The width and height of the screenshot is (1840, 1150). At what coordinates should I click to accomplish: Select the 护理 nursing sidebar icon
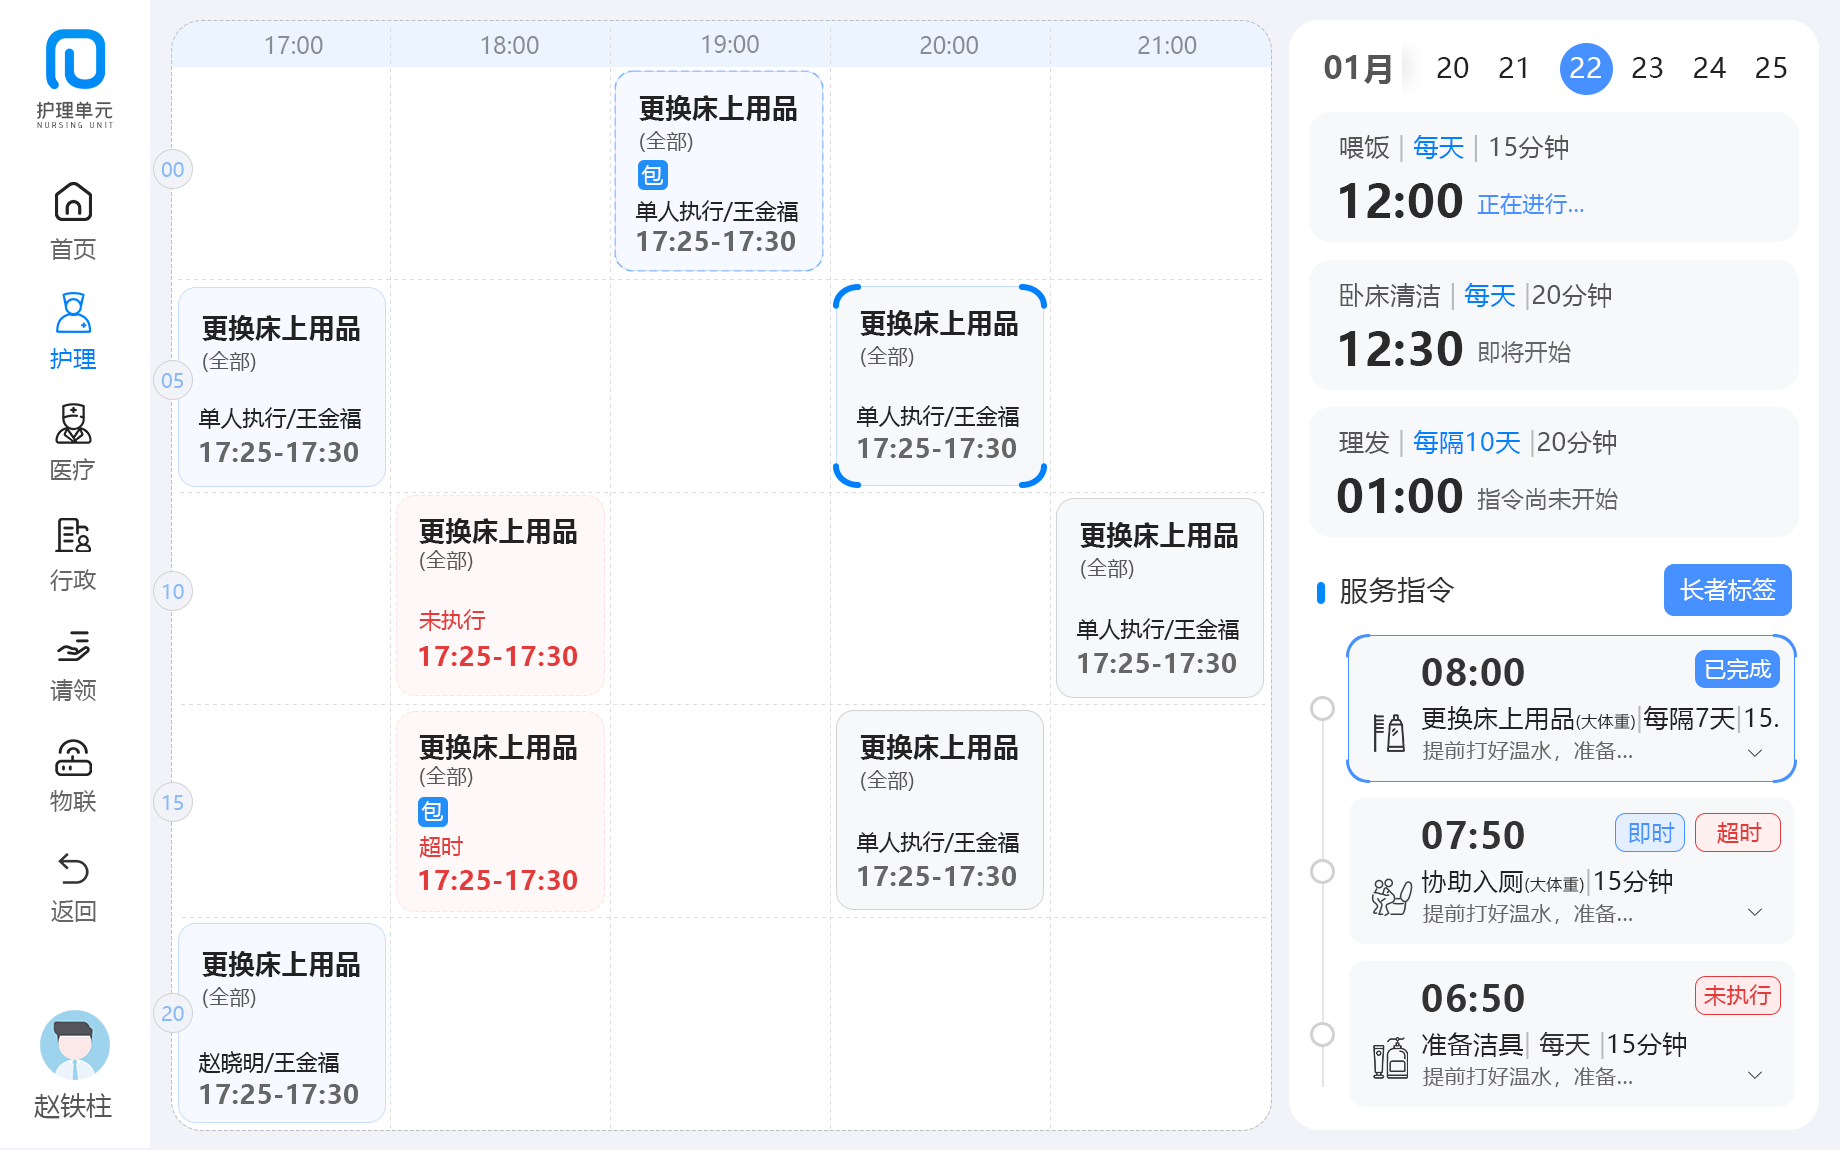pos(73,314)
